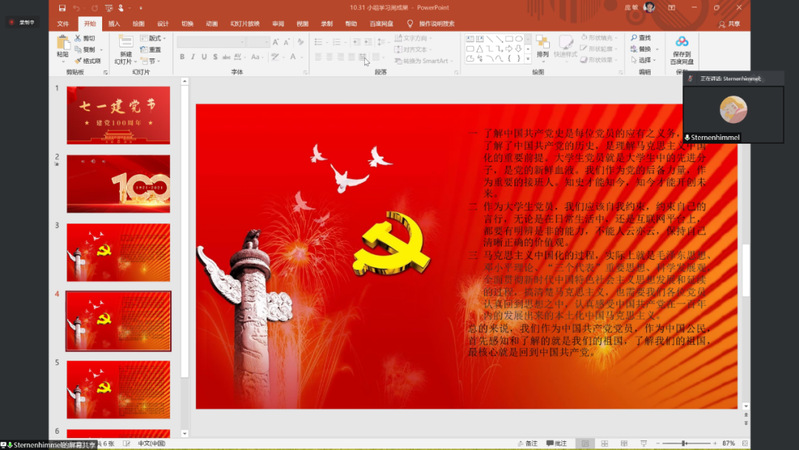The image size is (799, 450).
Task: Increase font size with large A icon
Action: [x=276, y=42]
